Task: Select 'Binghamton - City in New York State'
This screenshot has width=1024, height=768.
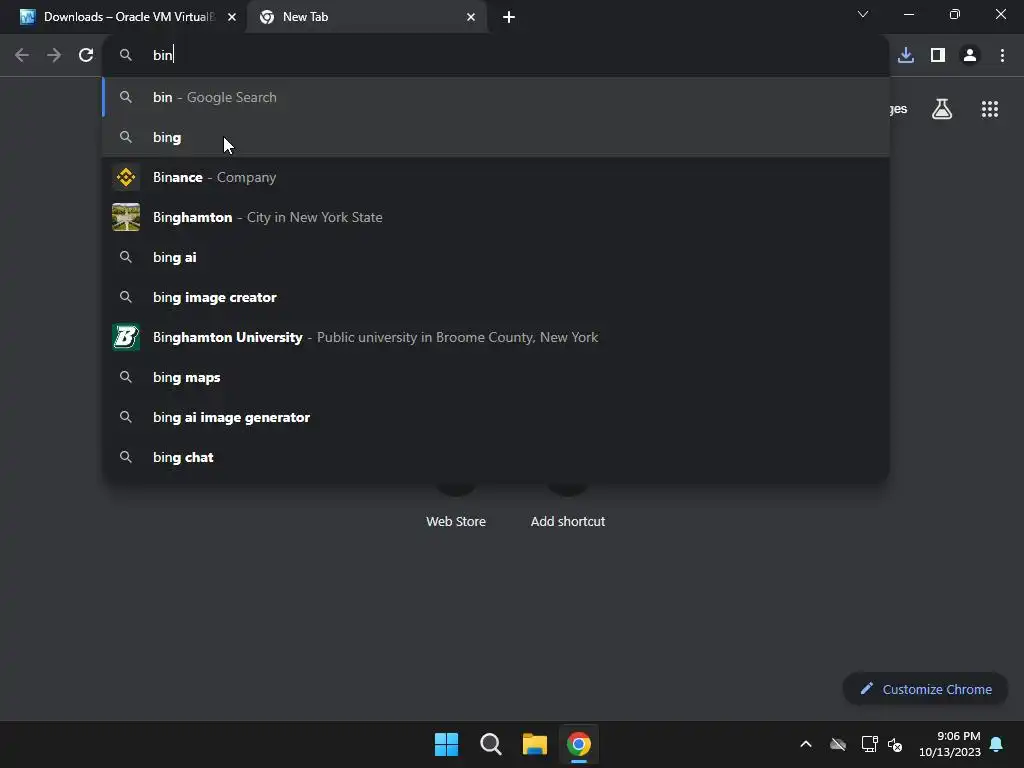Action: pyautogui.click(x=496, y=217)
